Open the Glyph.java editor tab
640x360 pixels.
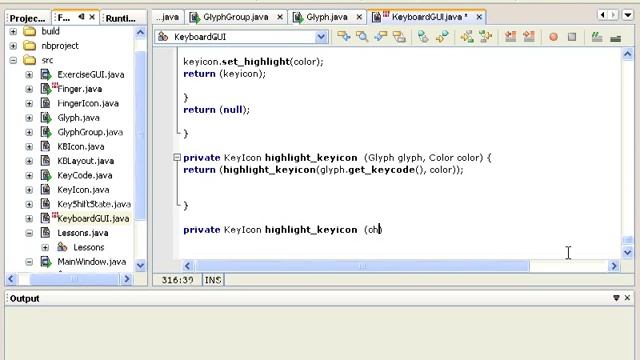click(327, 17)
